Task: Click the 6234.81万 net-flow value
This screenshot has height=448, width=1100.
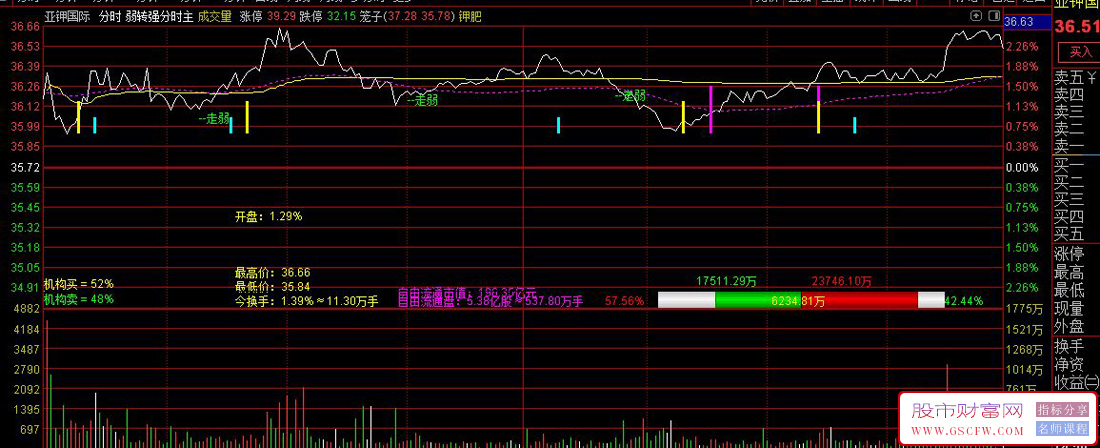Action: point(798,301)
